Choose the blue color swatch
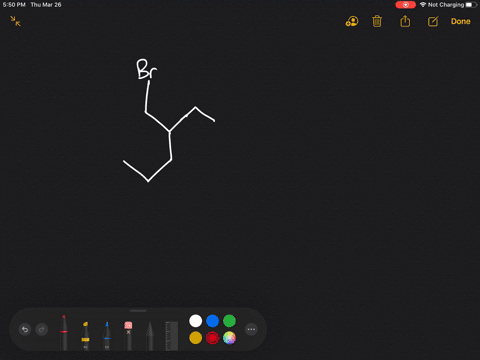The width and height of the screenshot is (480, 360). (x=212, y=321)
